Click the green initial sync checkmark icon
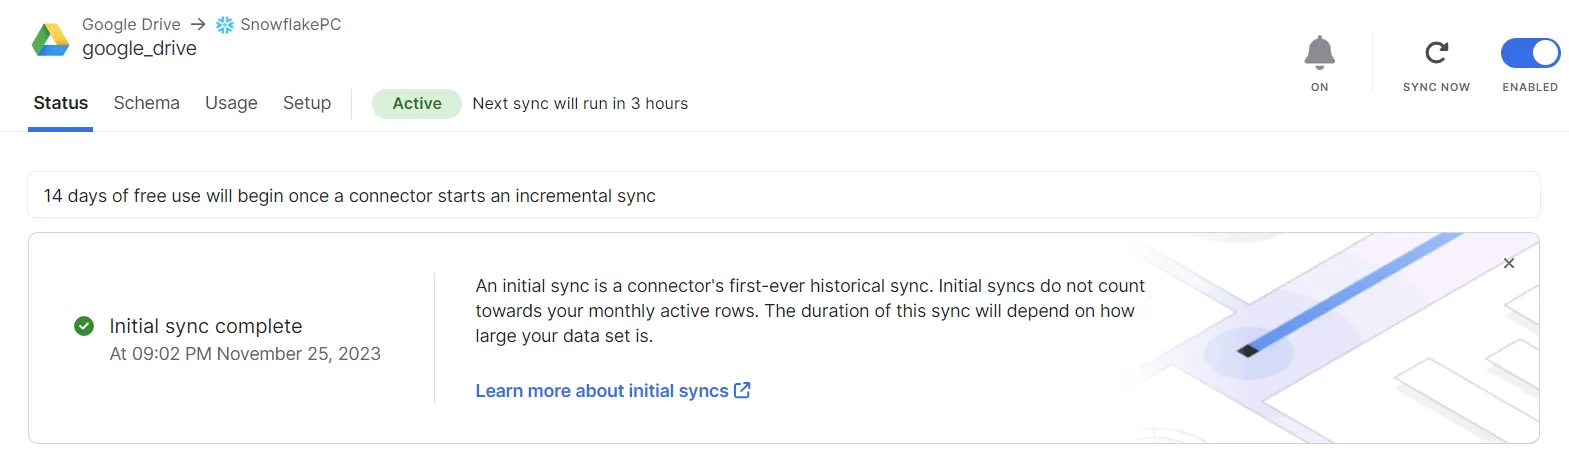The height and width of the screenshot is (461, 1569). (84, 326)
